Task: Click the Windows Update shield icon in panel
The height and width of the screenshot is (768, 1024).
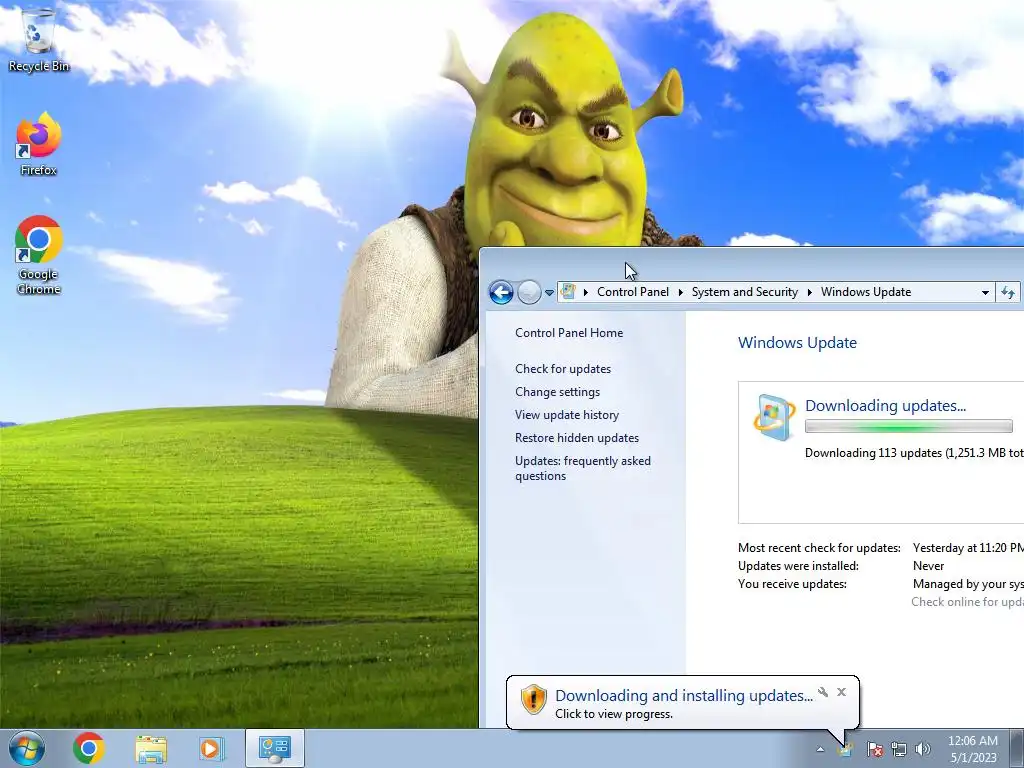Action: [774, 417]
